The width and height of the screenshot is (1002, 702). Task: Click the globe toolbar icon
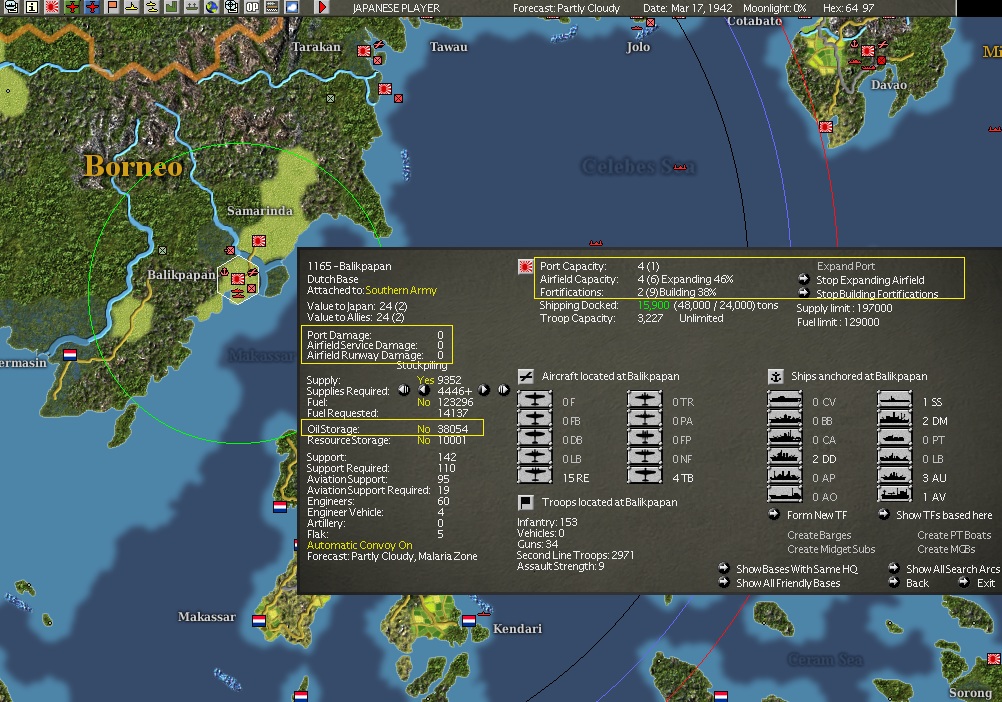(212, 7)
